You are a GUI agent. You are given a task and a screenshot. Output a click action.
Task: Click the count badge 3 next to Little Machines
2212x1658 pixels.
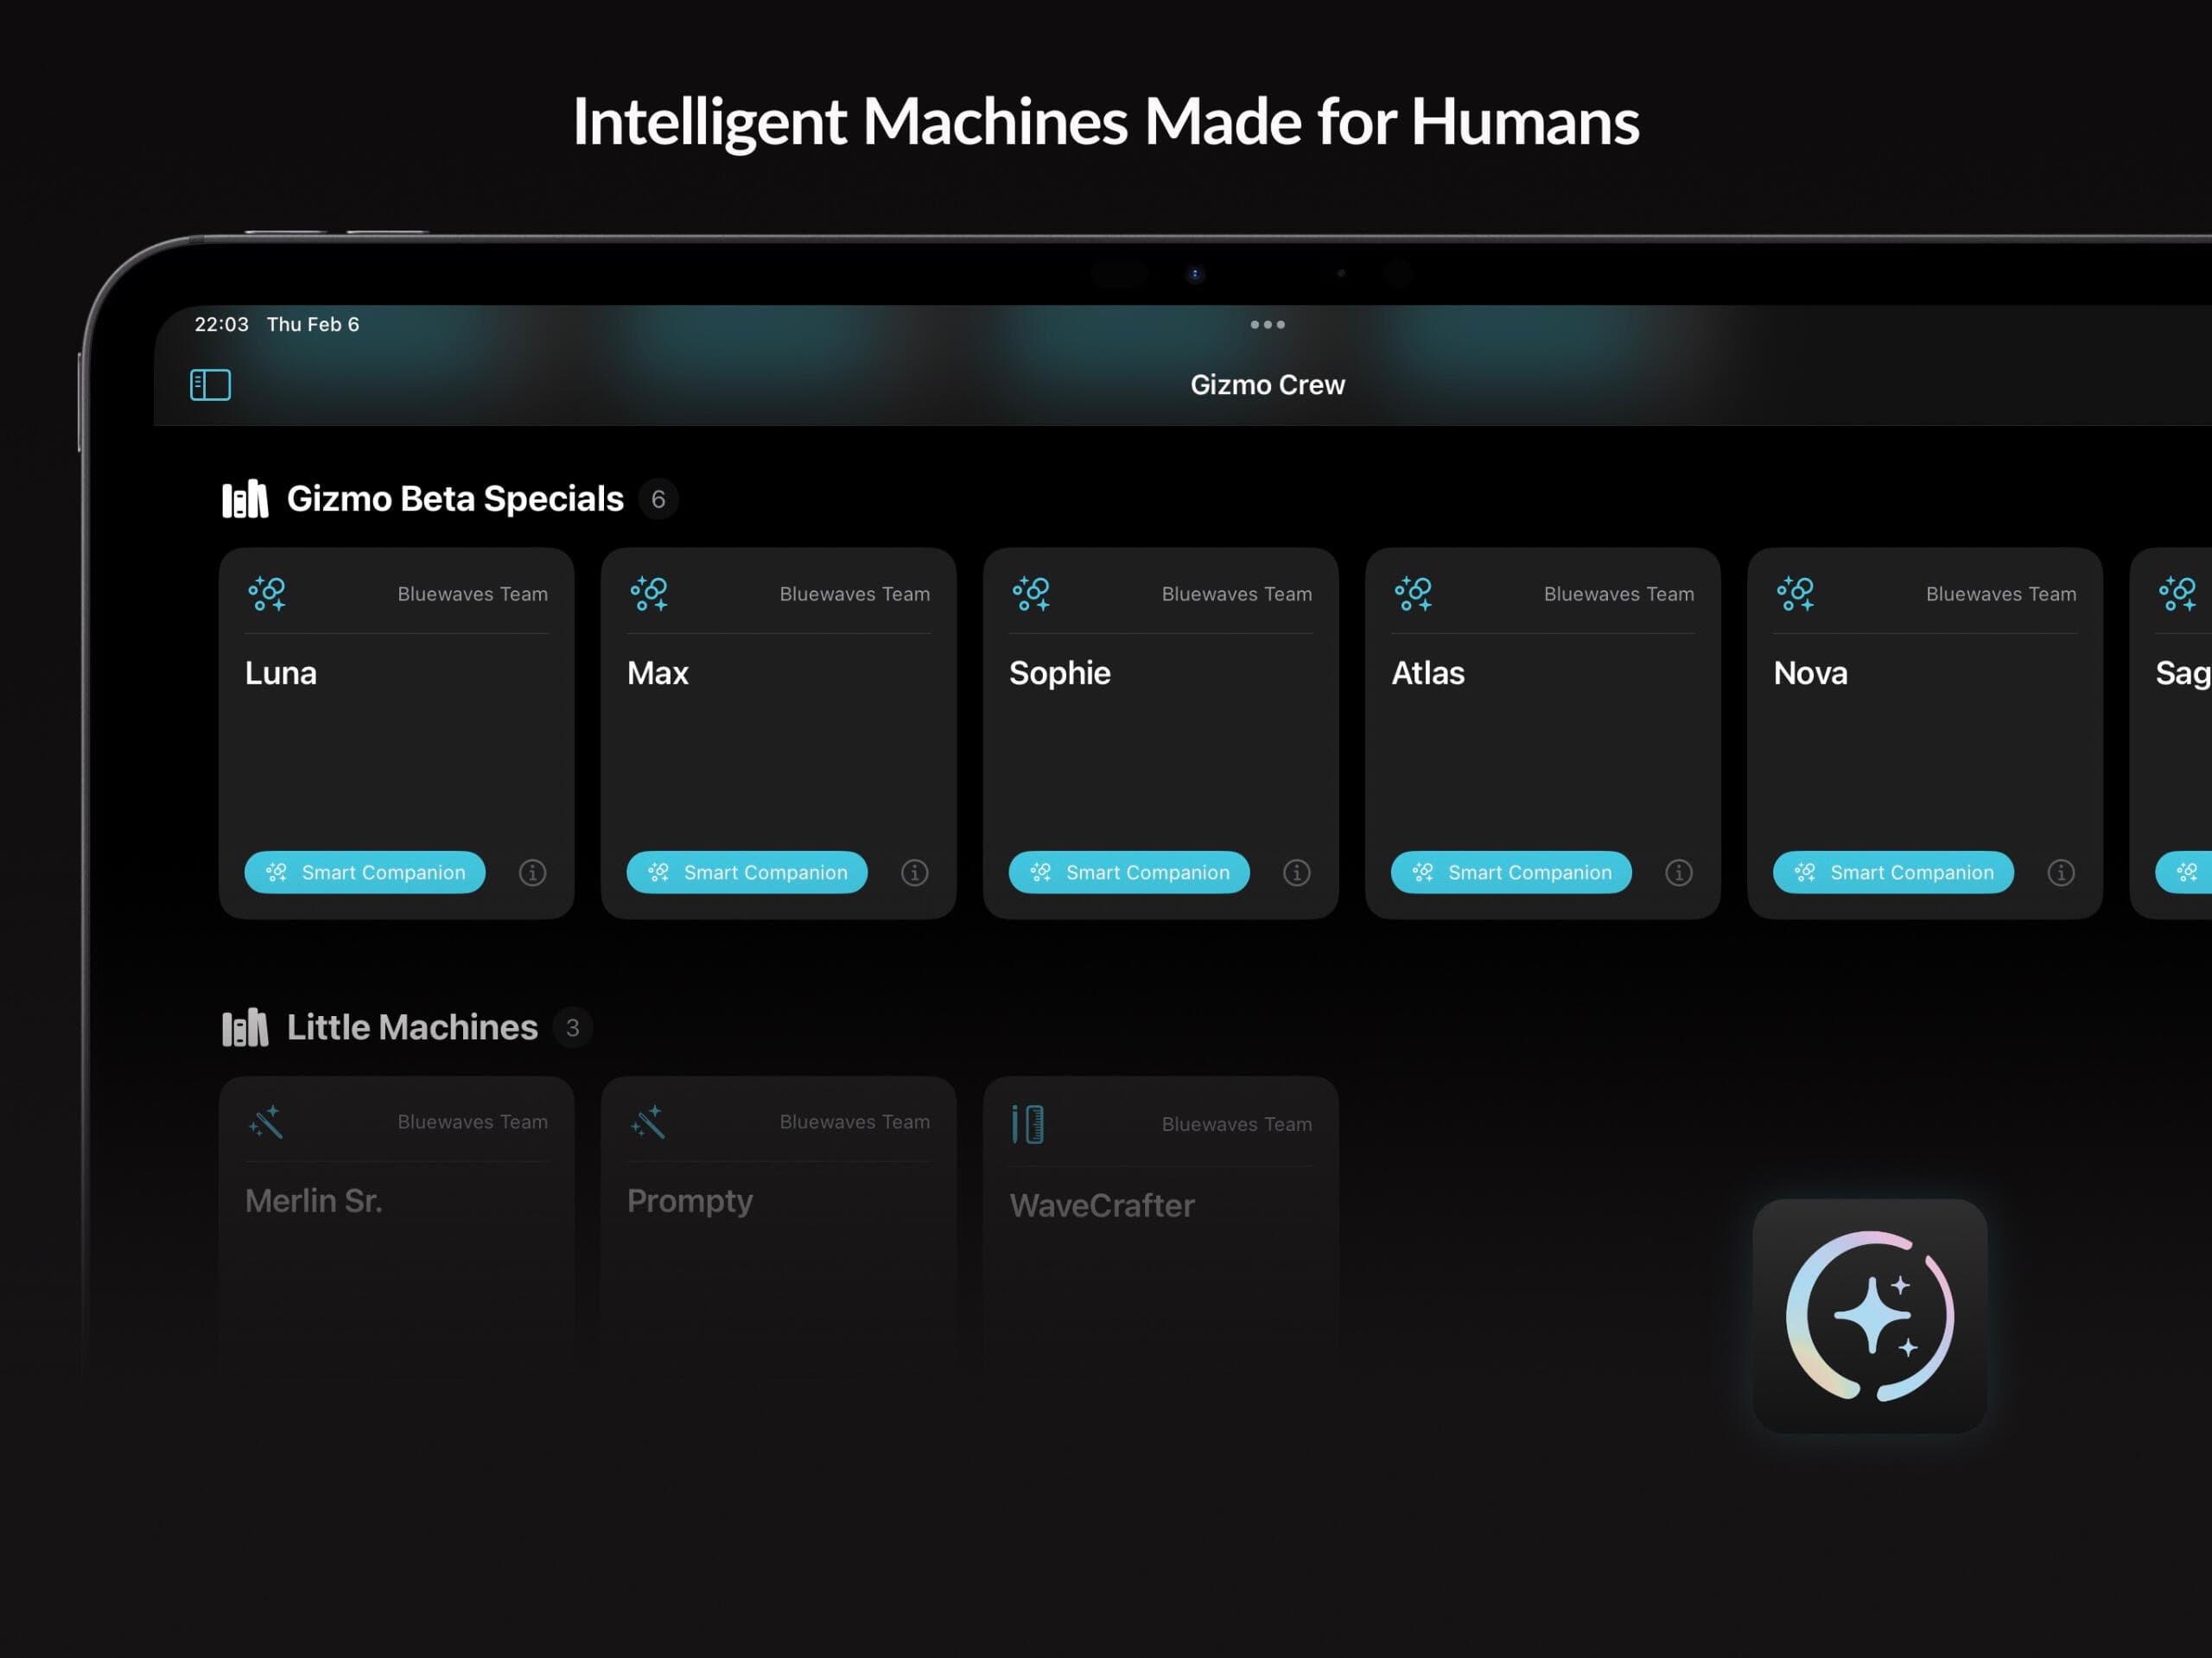[572, 1028]
